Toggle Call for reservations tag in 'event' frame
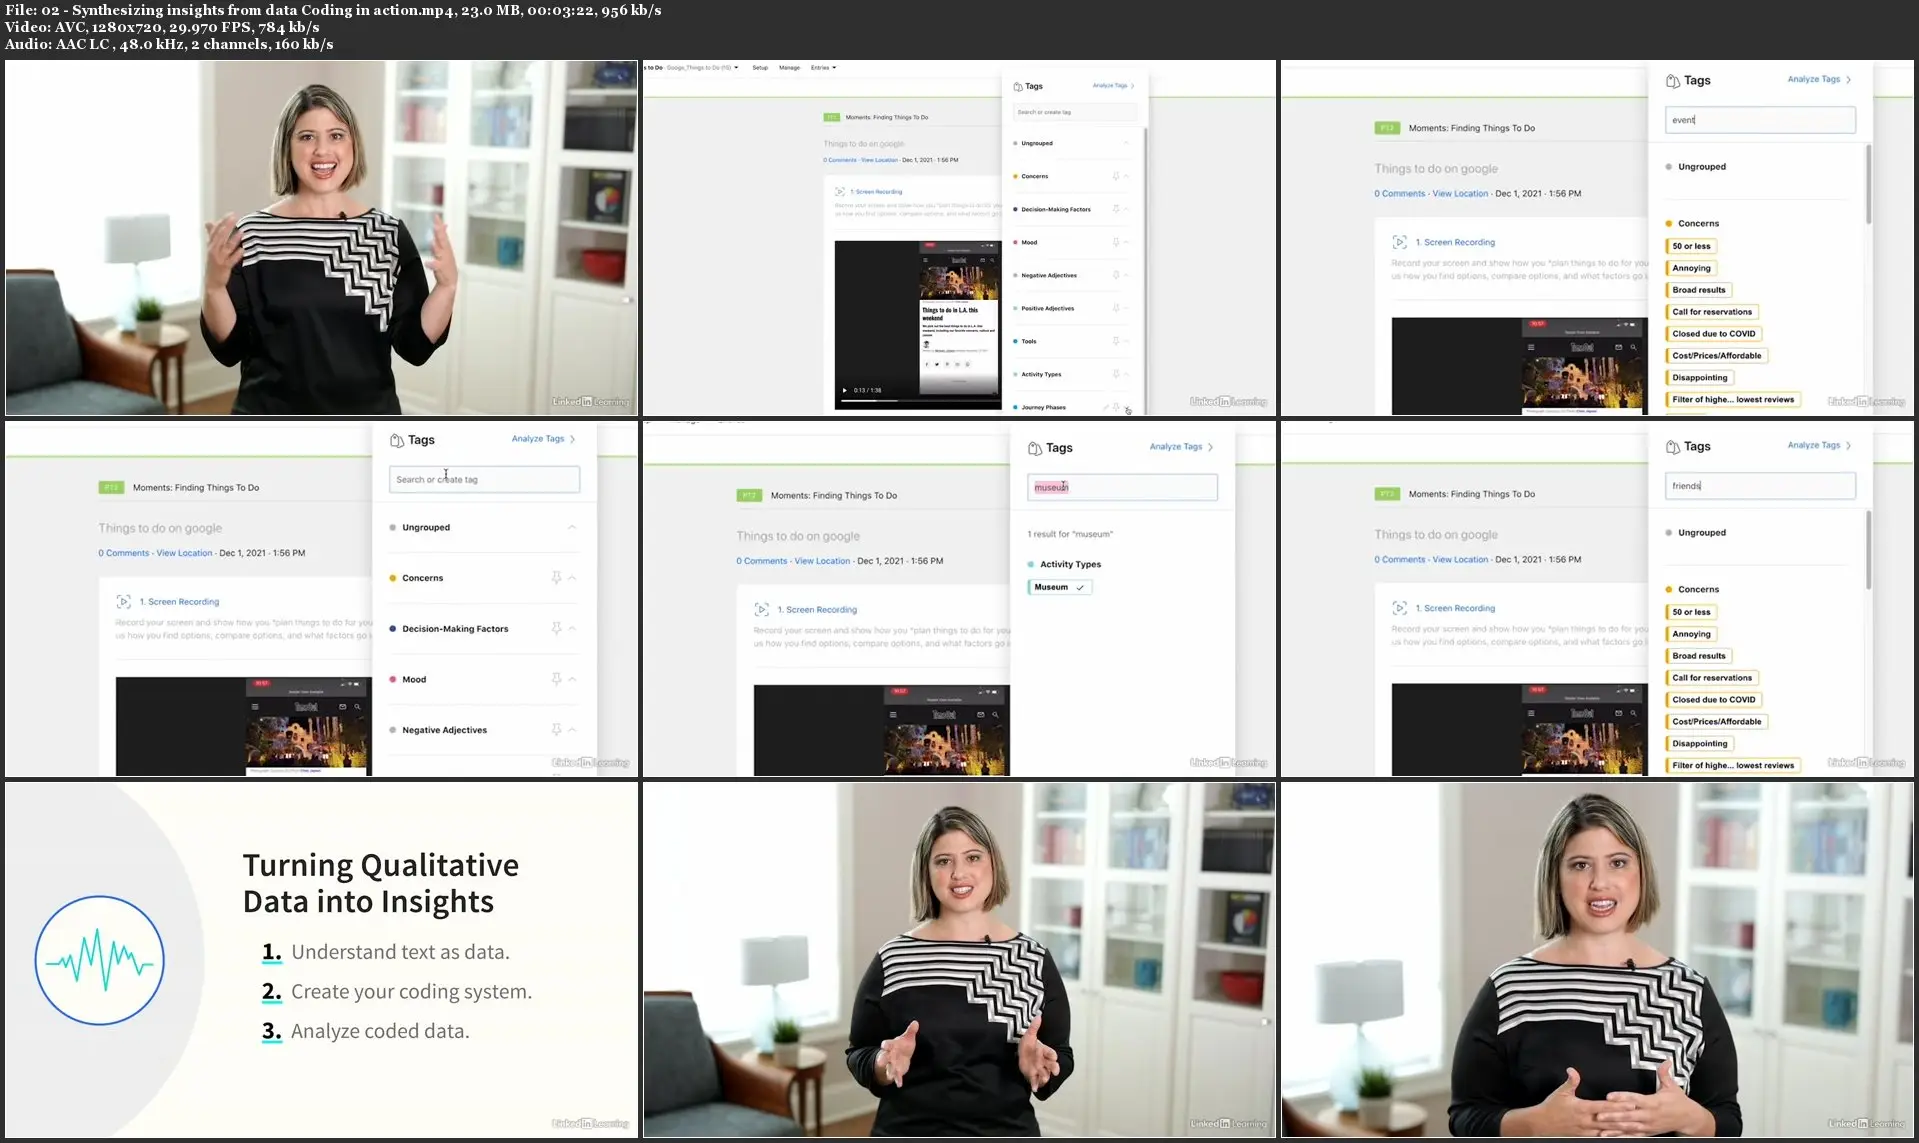Image resolution: width=1919 pixels, height=1143 pixels. pos(1712,312)
